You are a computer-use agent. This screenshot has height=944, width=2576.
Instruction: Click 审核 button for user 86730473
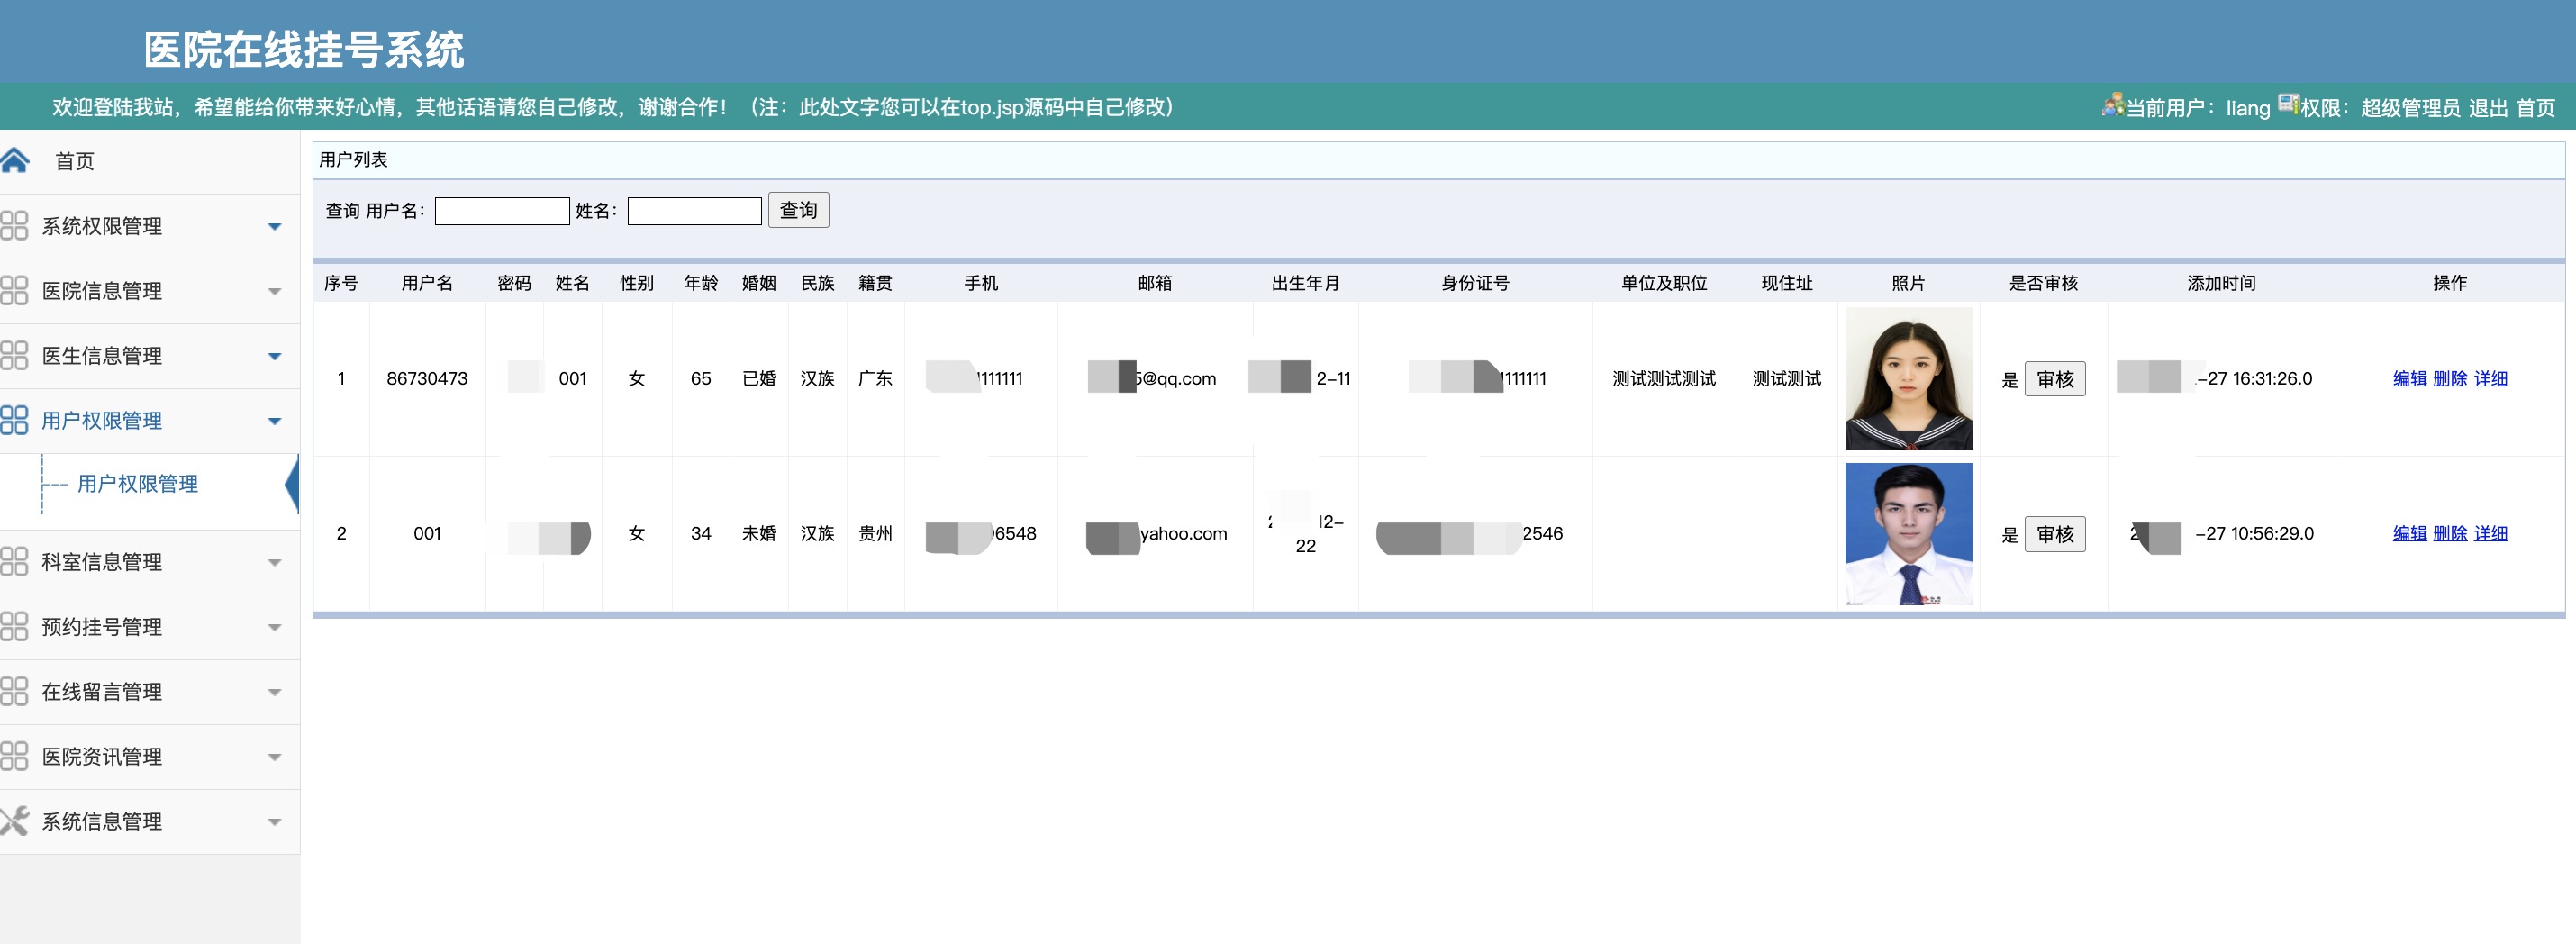(x=2055, y=379)
